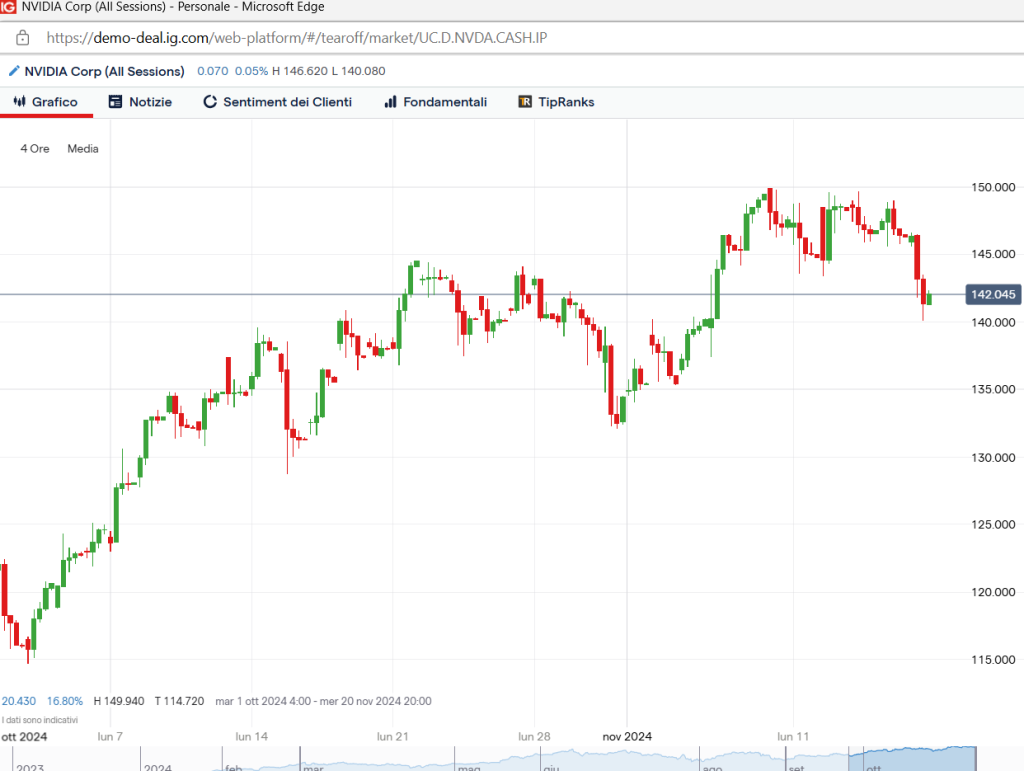Click the nov 2024 time axis label
Image resolution: width=1024 pixels, height=771 pixels.
point(627,737)
